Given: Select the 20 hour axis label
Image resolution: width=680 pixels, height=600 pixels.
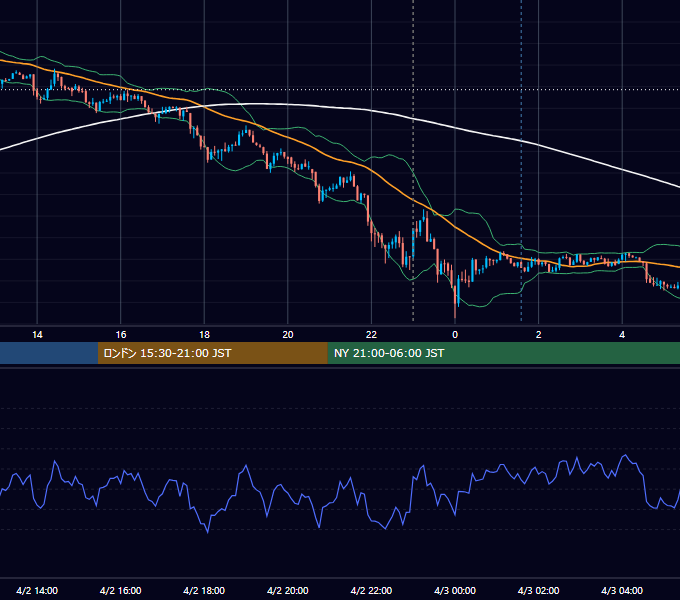Looking at the screenshot, I should (288, 335).
